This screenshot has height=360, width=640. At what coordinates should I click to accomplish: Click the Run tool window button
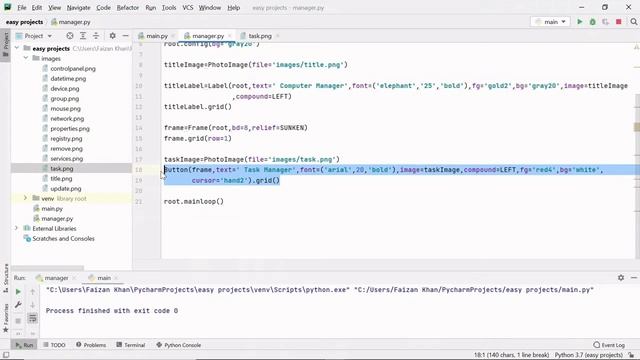click(24, 345)
